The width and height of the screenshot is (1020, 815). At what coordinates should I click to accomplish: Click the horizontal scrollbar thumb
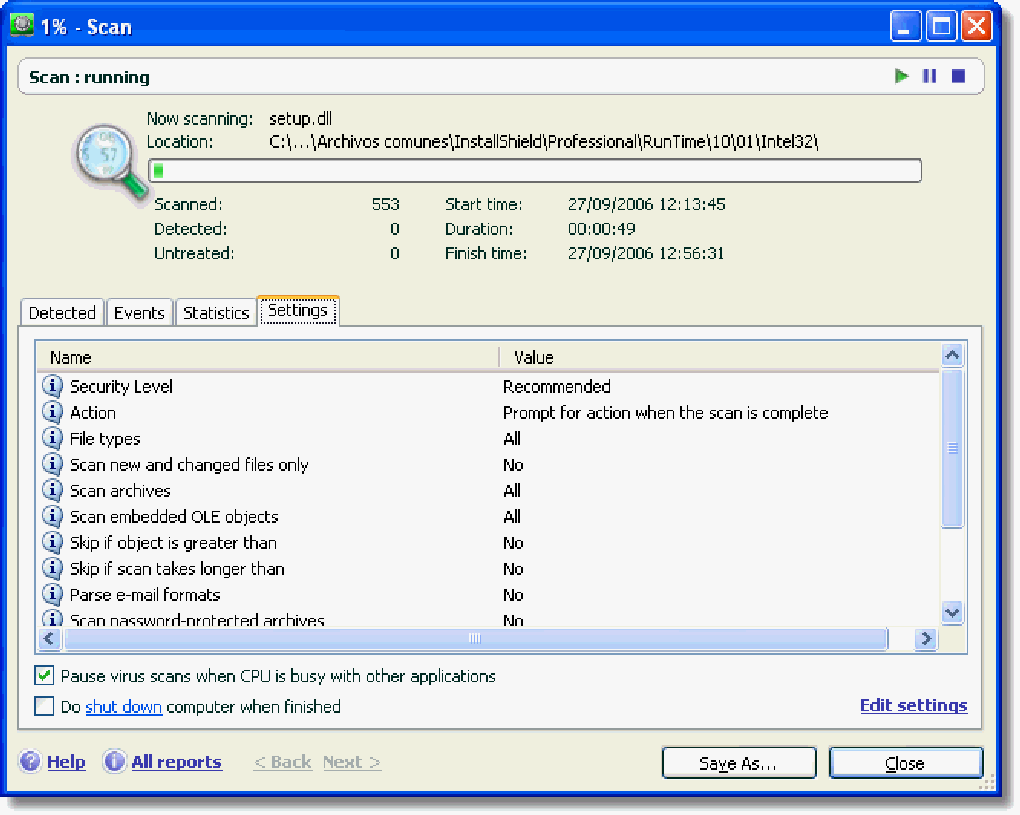[x=476, y=639]
